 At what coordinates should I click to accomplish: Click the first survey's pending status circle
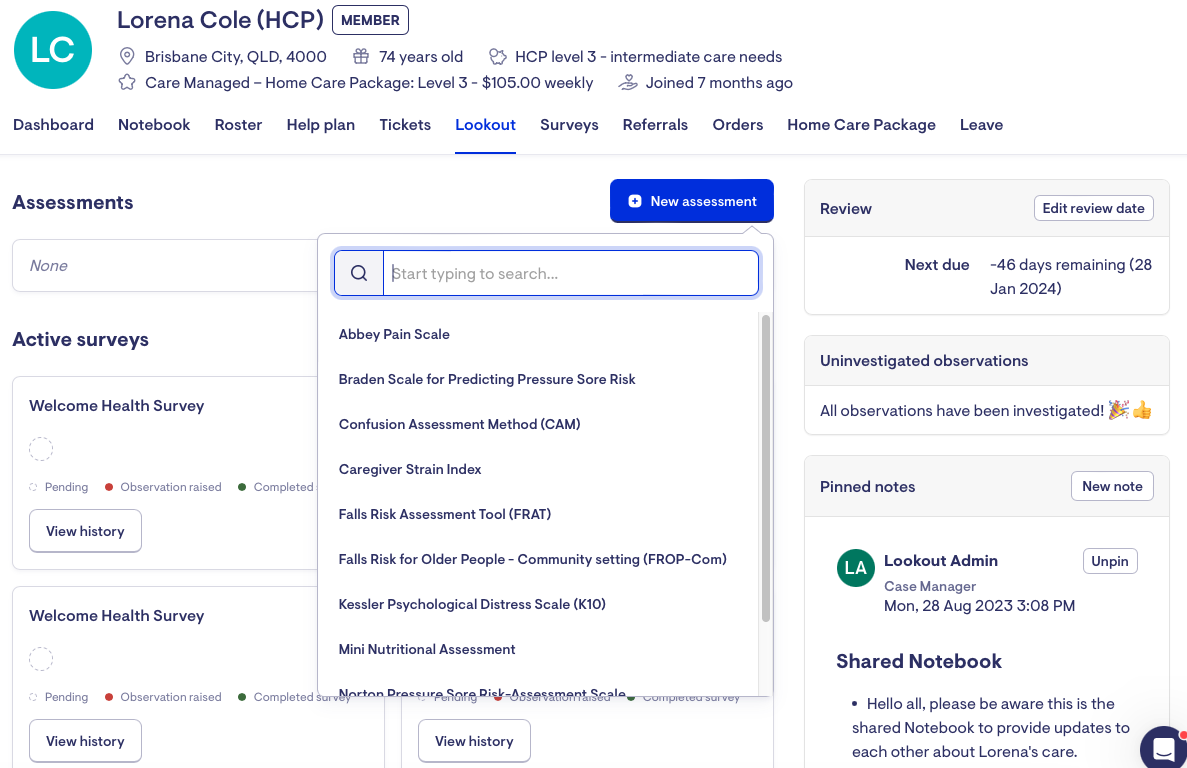tap(41, 449)
